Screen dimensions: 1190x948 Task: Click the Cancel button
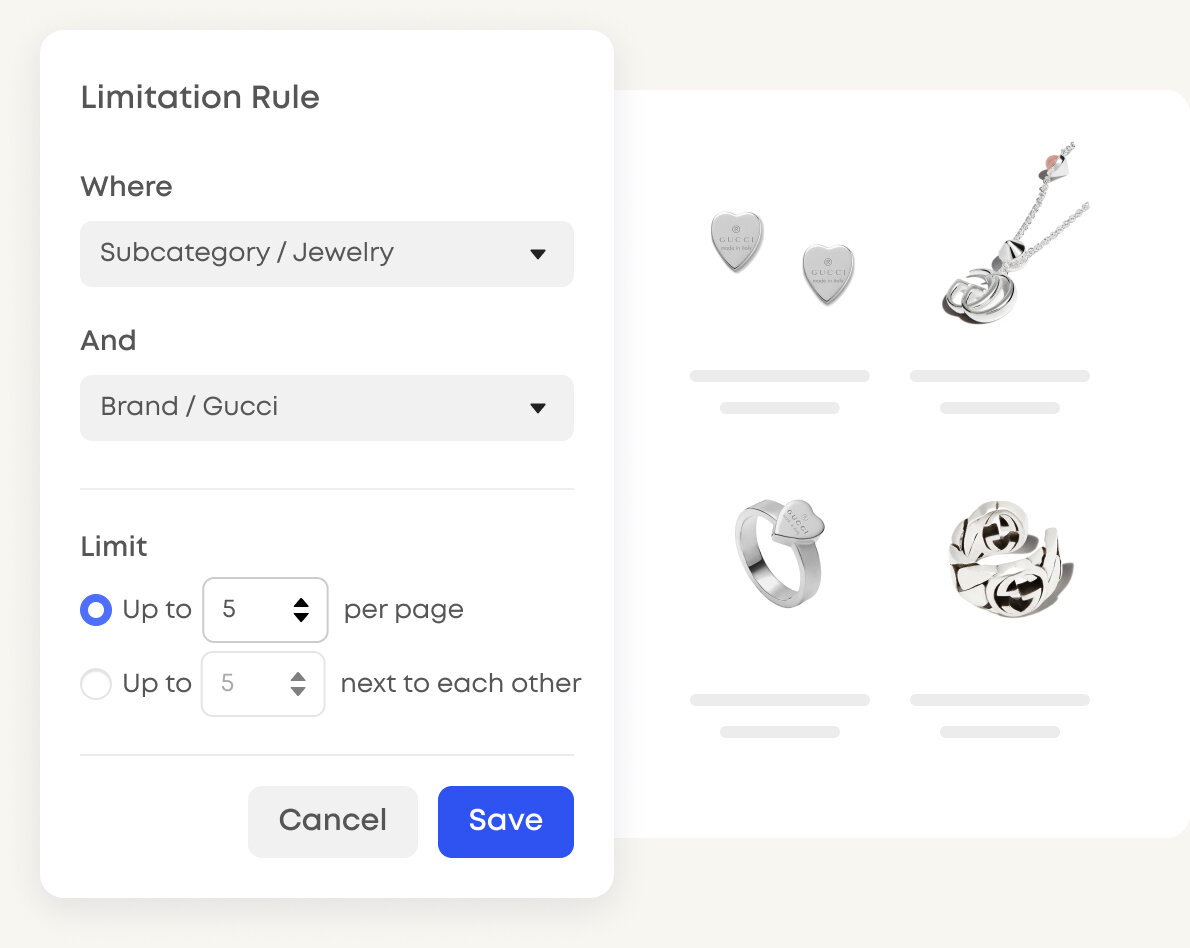tap(332, 821)
